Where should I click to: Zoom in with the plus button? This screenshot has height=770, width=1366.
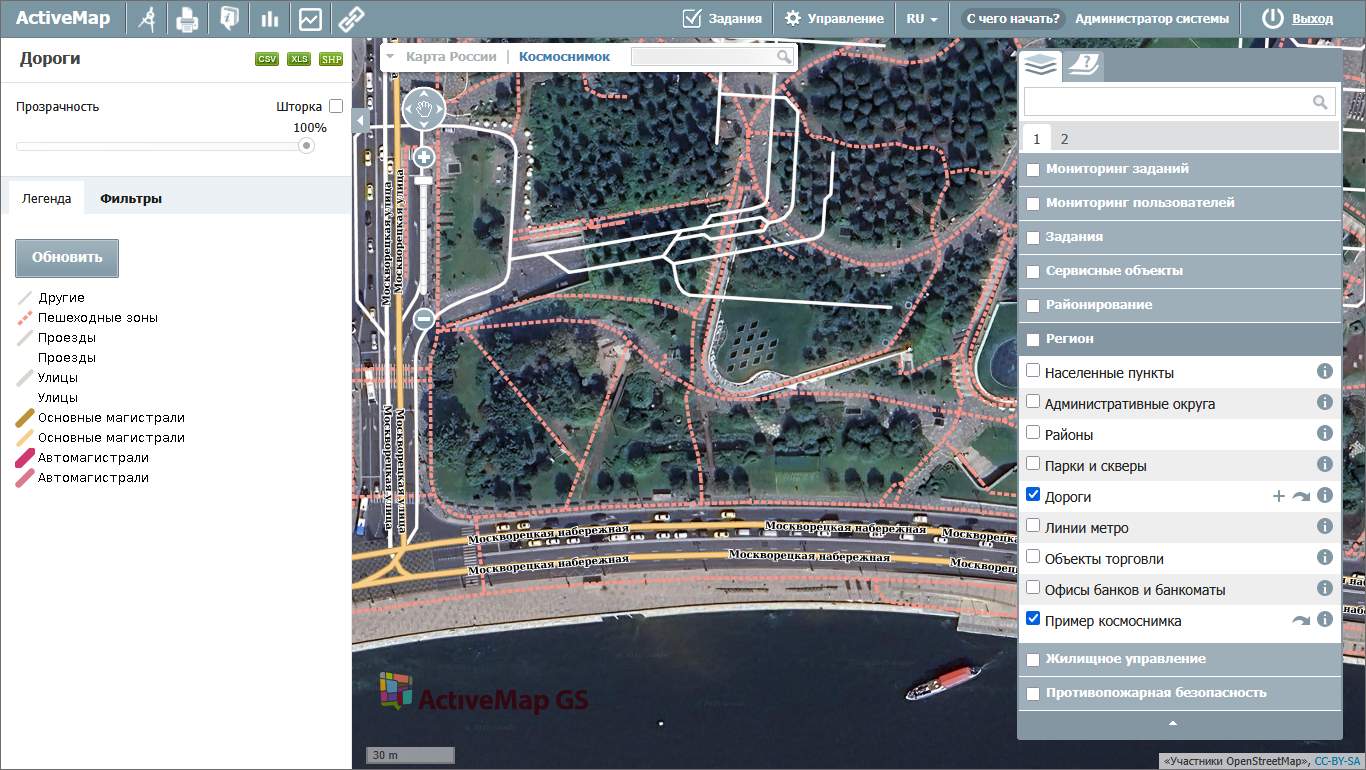coord(424,157)
